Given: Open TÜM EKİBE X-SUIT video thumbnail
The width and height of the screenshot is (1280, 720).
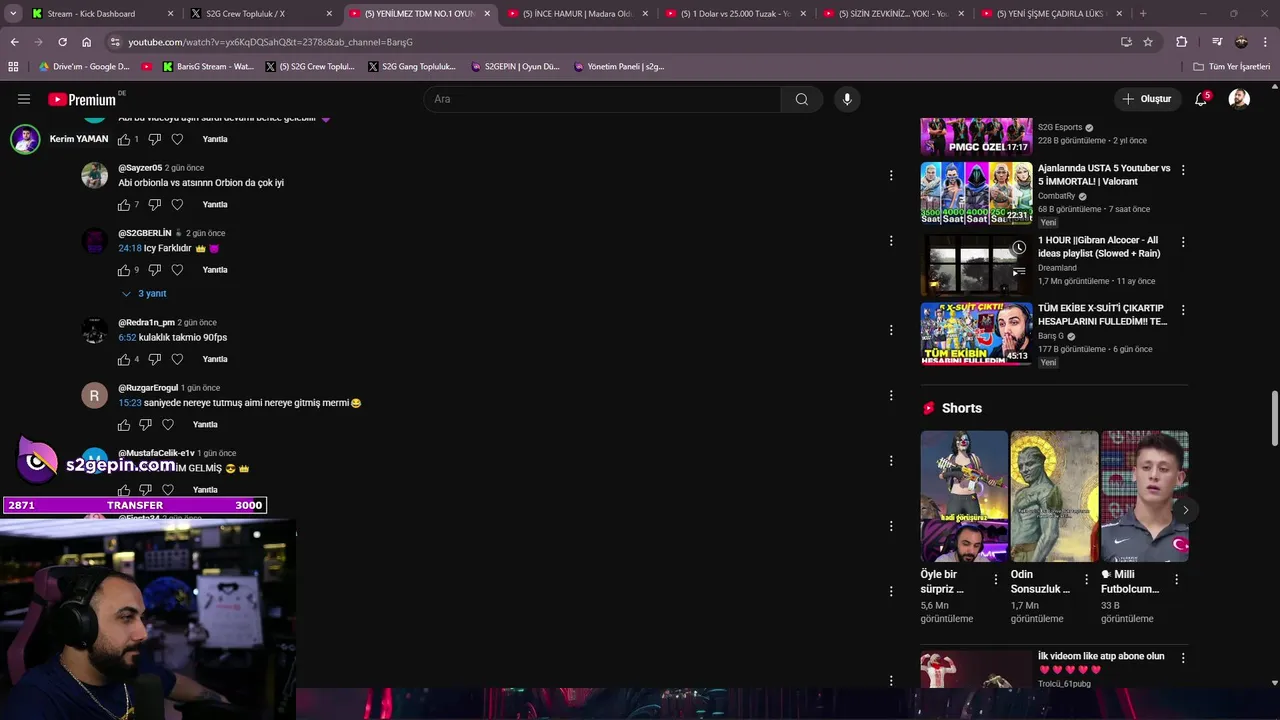Looking at the screenshot, I should [x=976, y=334].
